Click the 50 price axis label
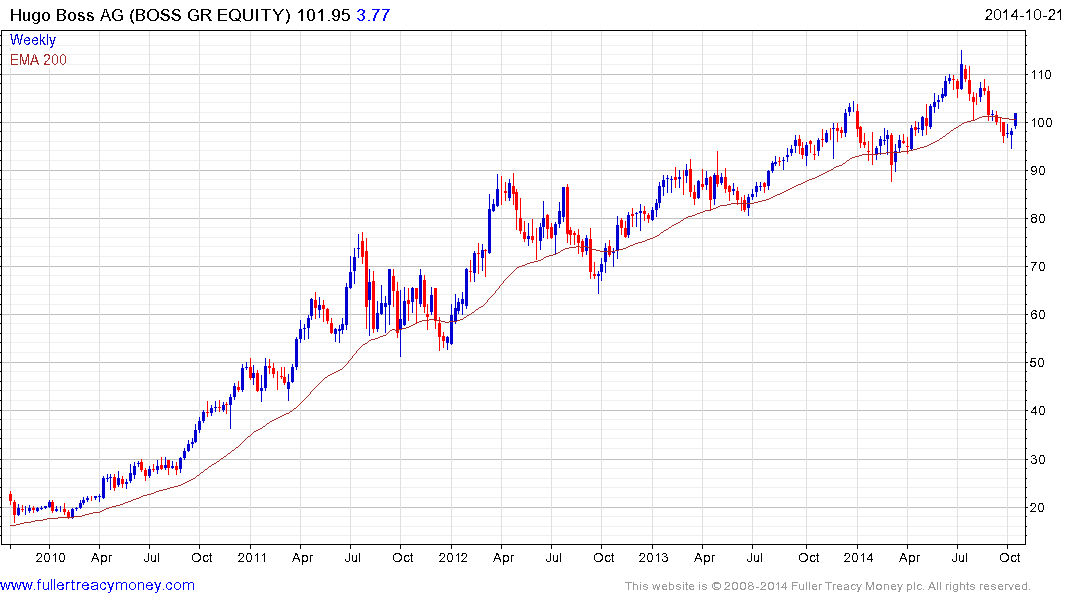 pos(1038,363)
